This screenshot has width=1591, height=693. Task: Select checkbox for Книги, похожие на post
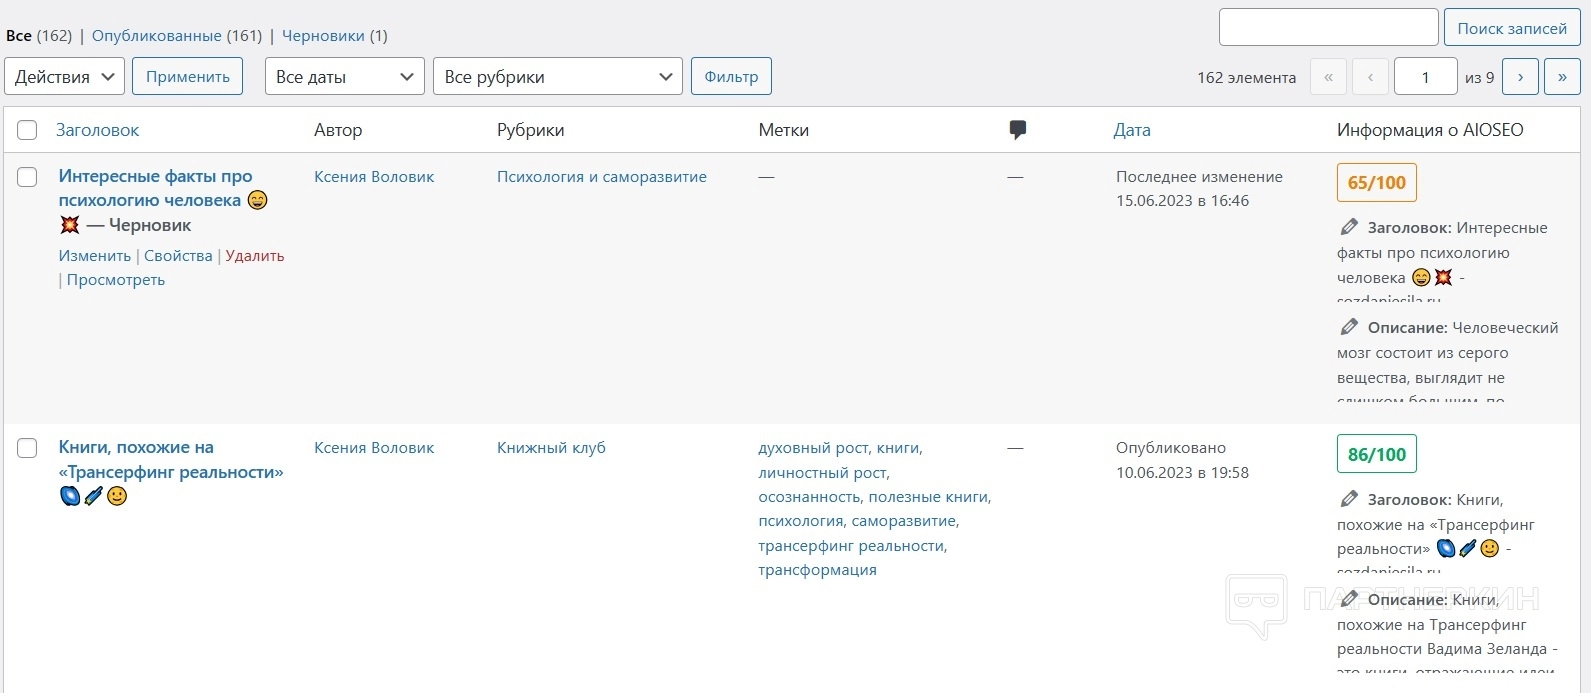coord(27,448)
